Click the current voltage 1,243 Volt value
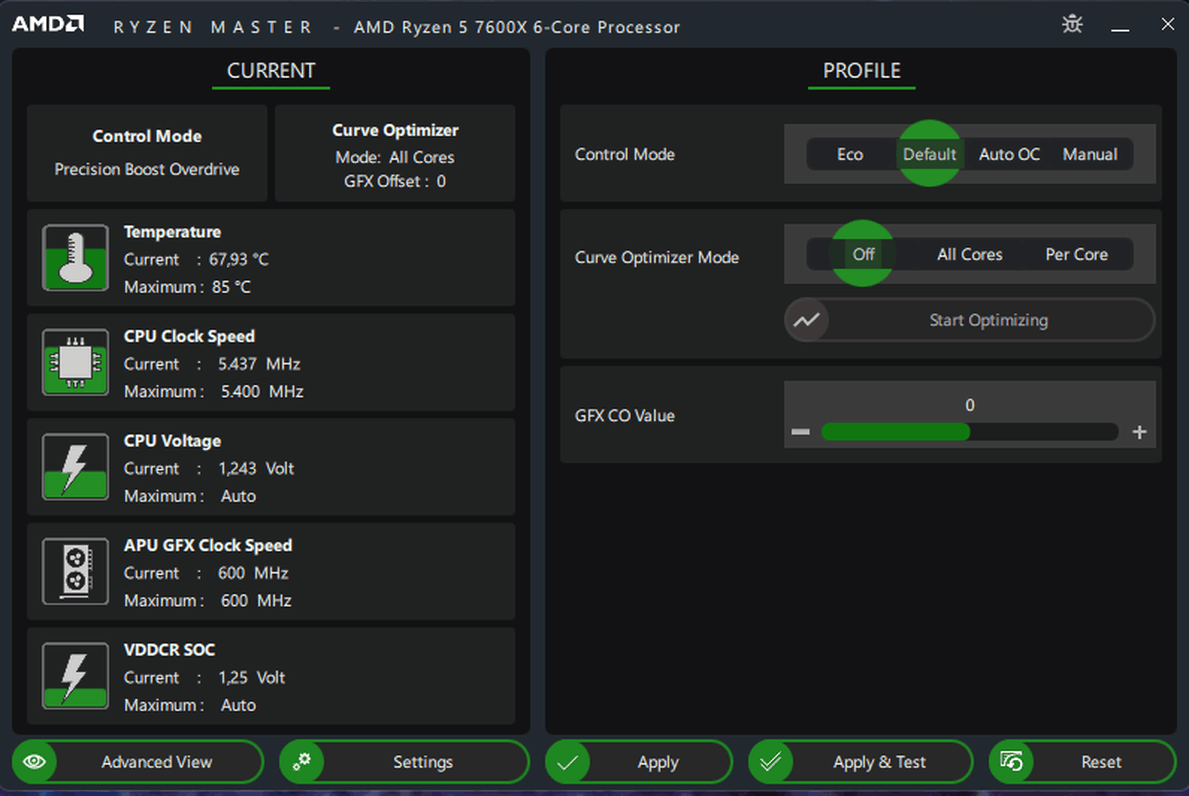The height and width of the screenshot is (796, 1189). point(256,469)
